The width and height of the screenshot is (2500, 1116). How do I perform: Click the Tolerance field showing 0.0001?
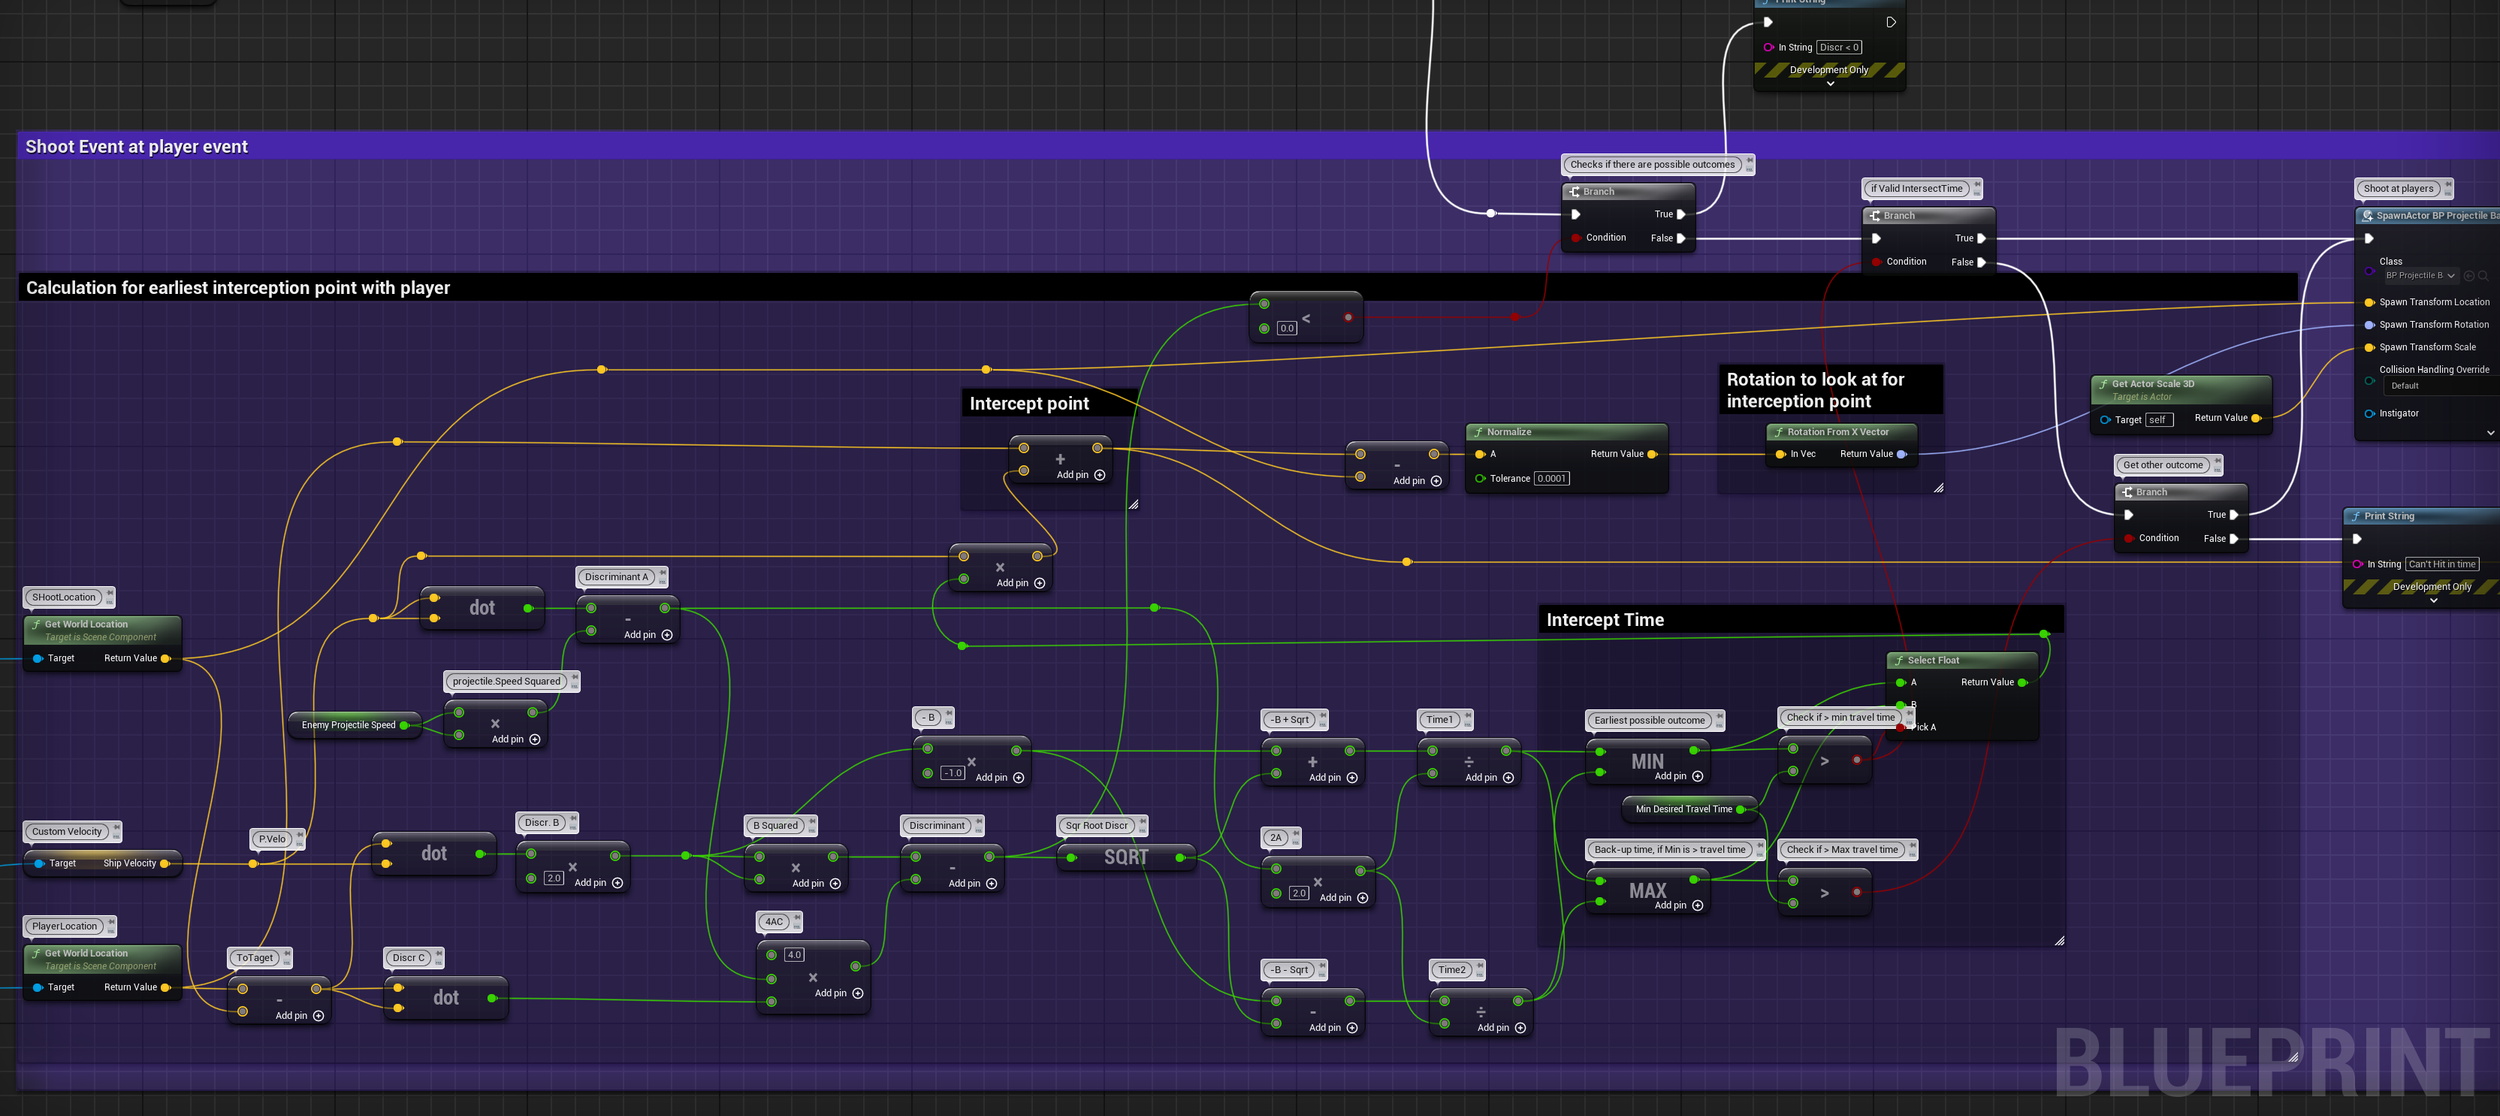tap(1551, 478)
